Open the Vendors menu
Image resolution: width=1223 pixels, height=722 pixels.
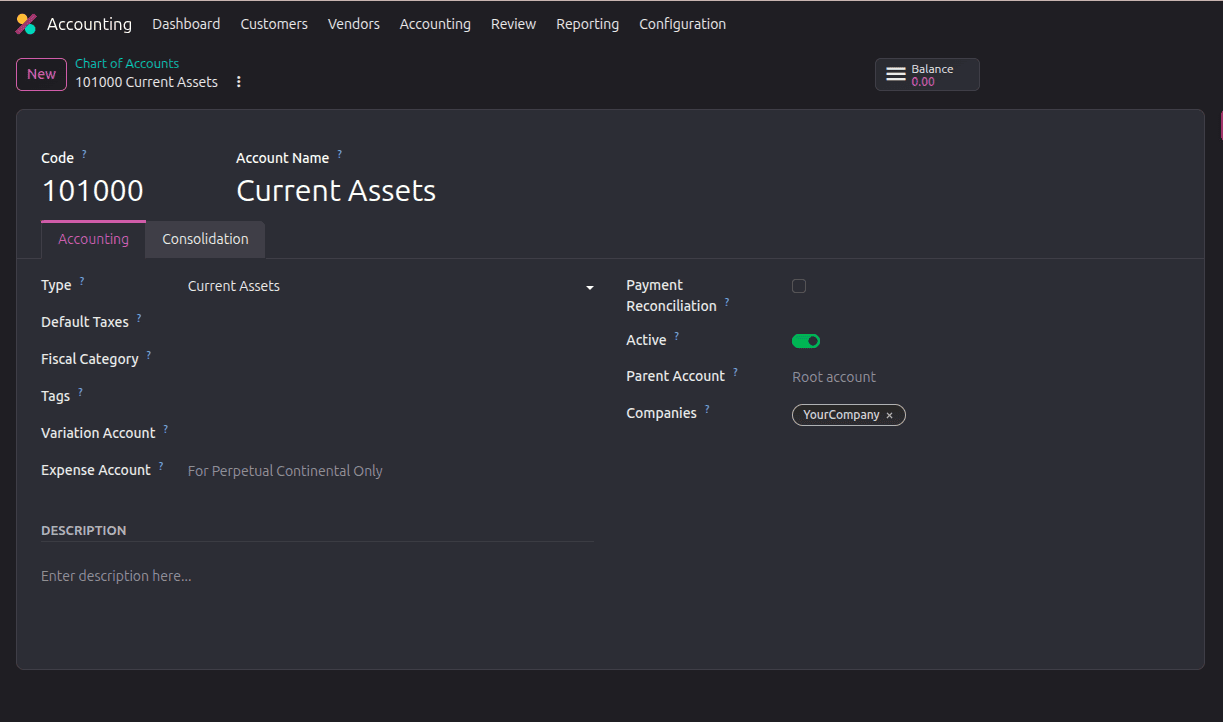[x=354, y=24]
